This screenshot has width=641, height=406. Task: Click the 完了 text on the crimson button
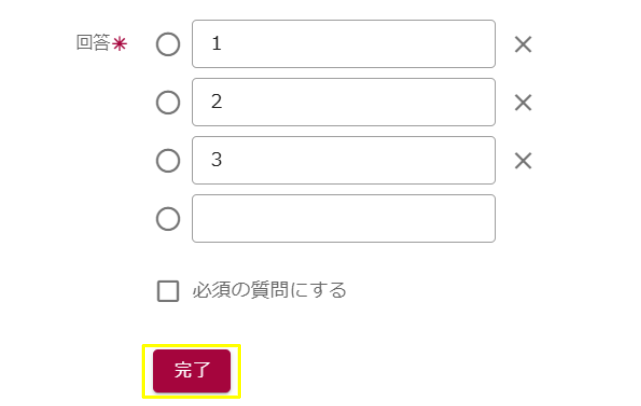(192, 370)
